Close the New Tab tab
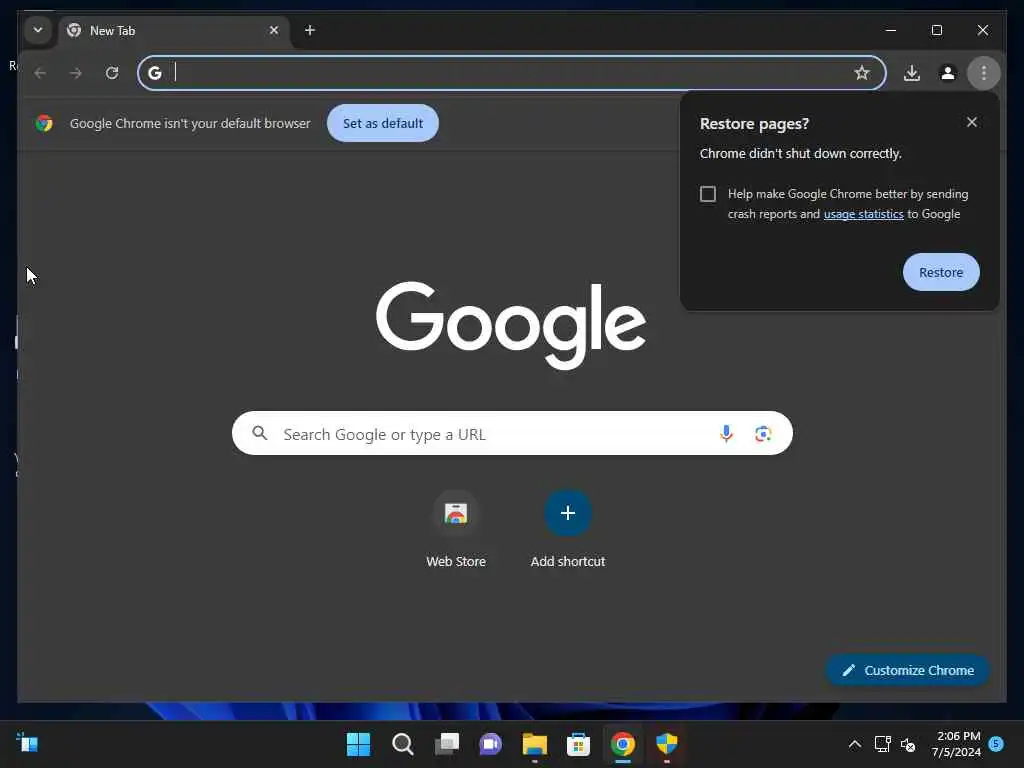Viewport: 1024px width, 768px height. coord(274,30)
